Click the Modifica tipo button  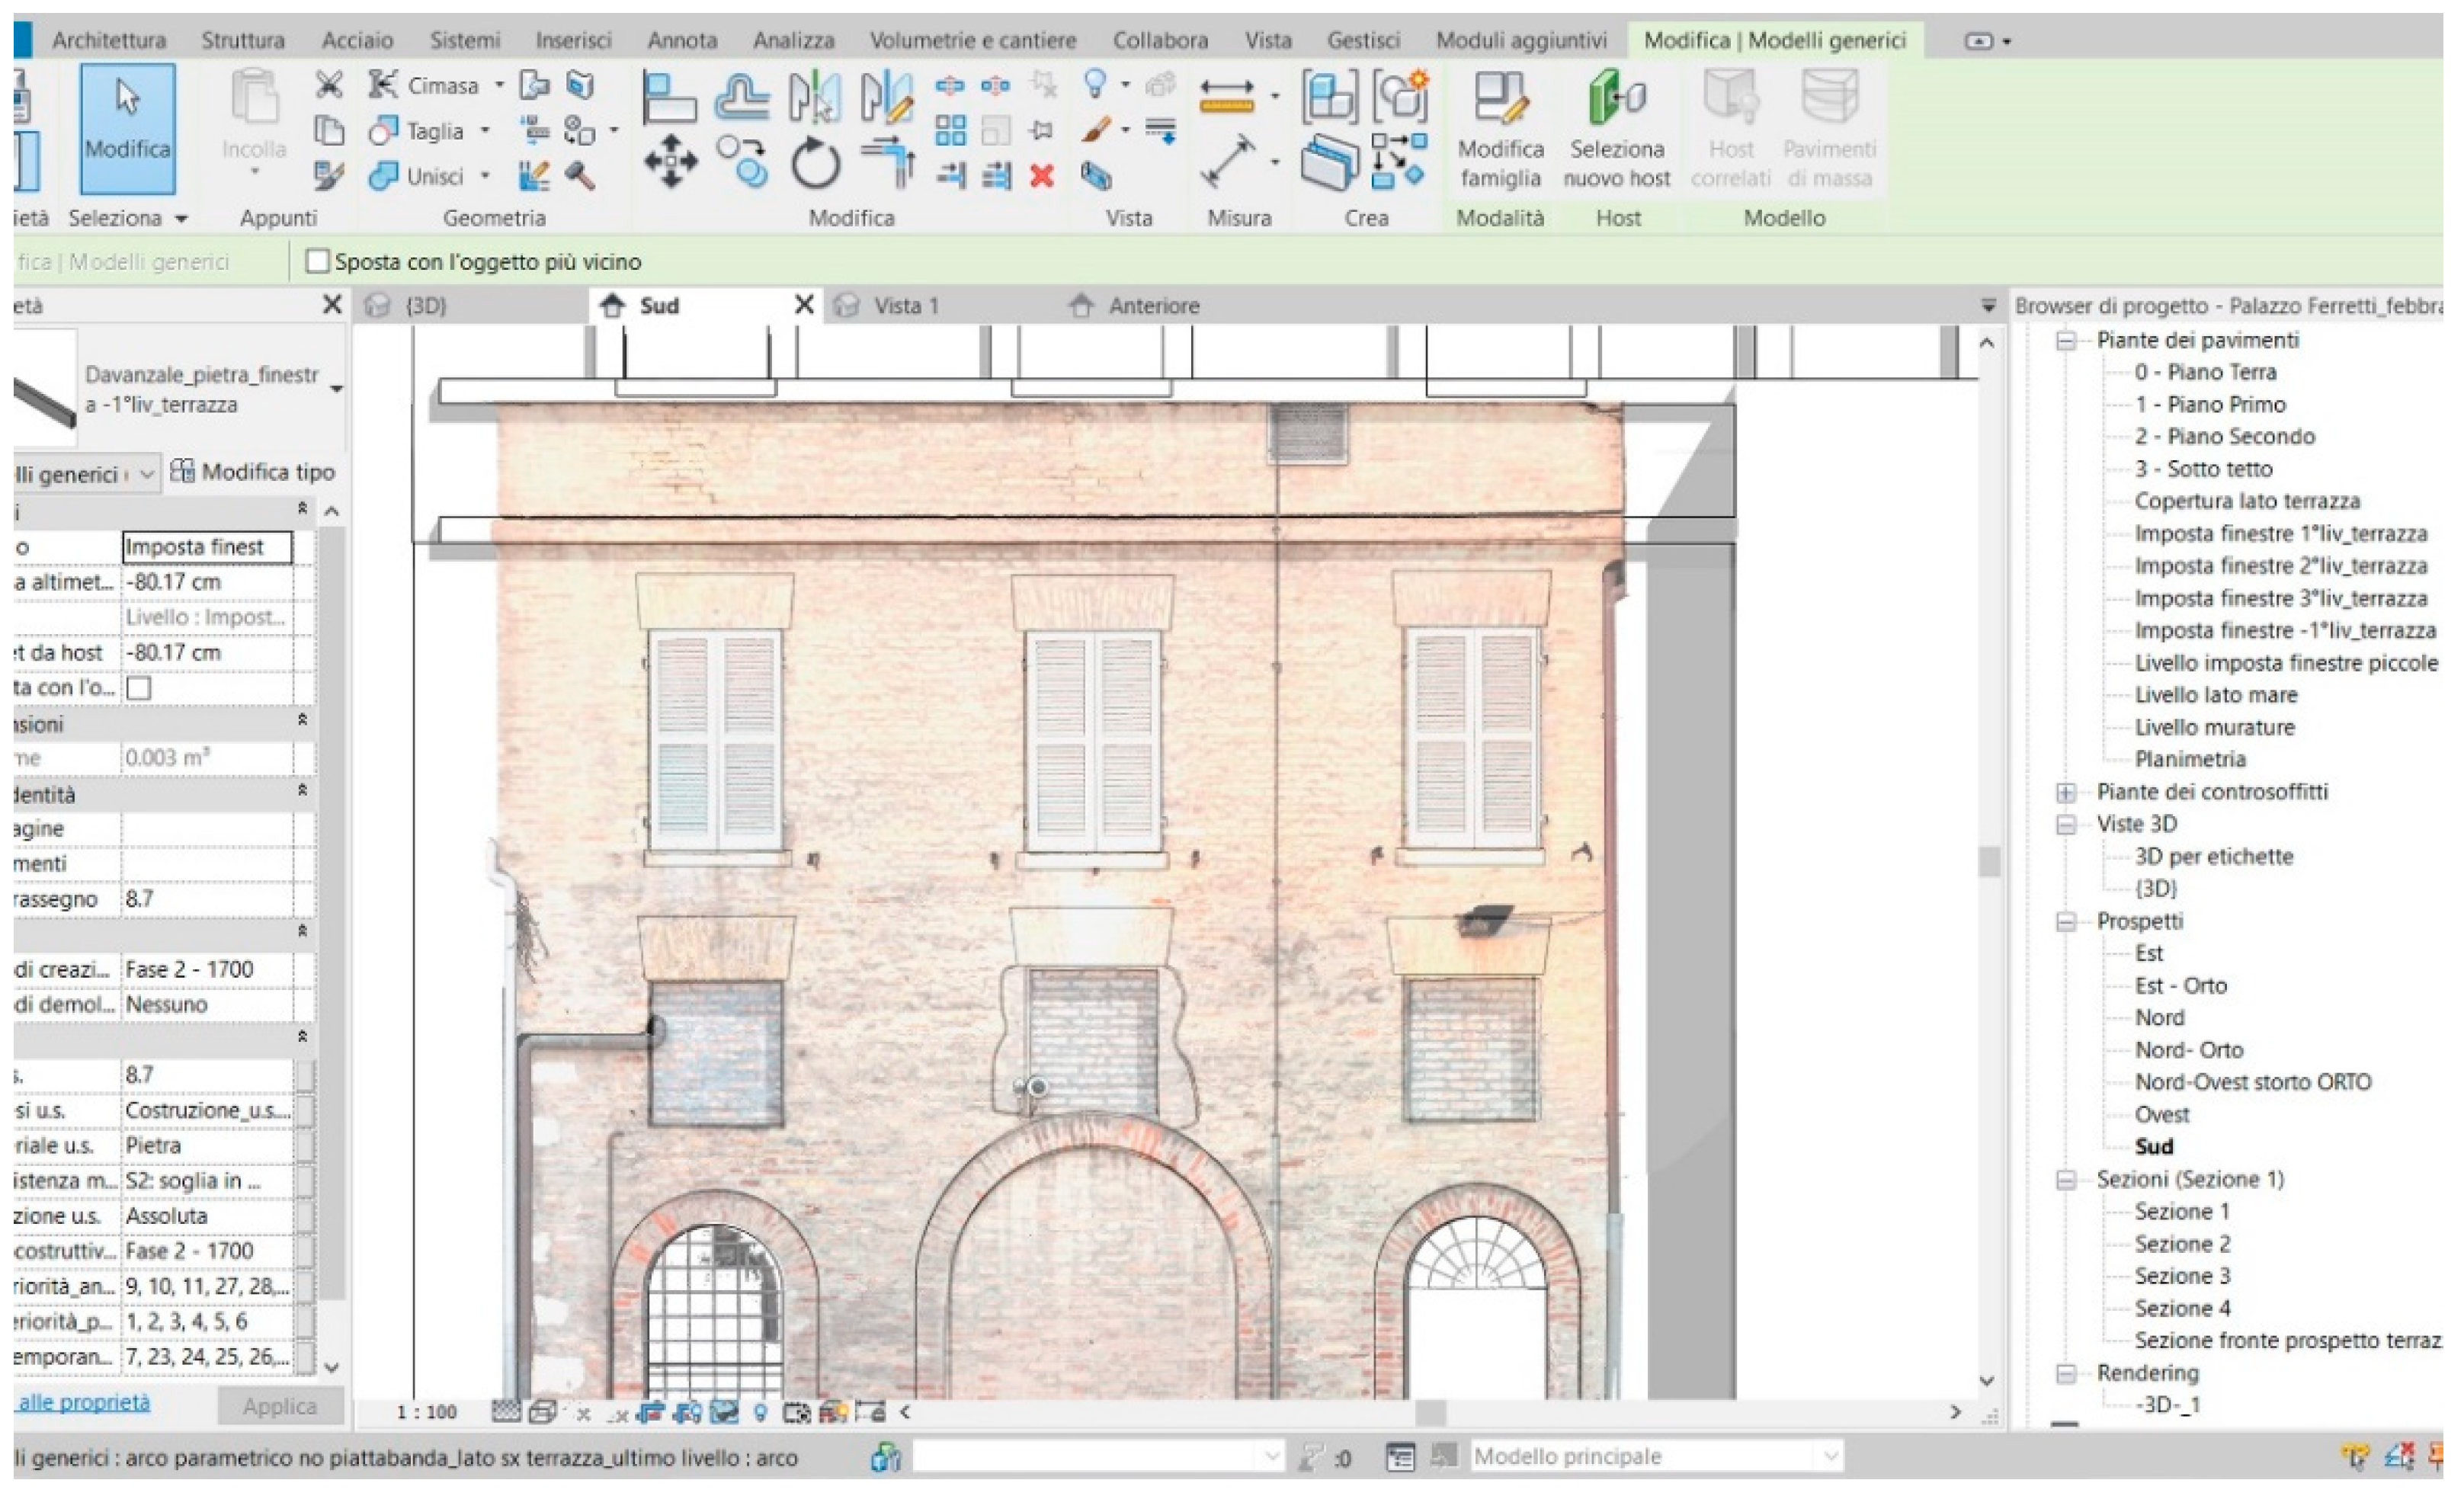[x=254, y=472]
